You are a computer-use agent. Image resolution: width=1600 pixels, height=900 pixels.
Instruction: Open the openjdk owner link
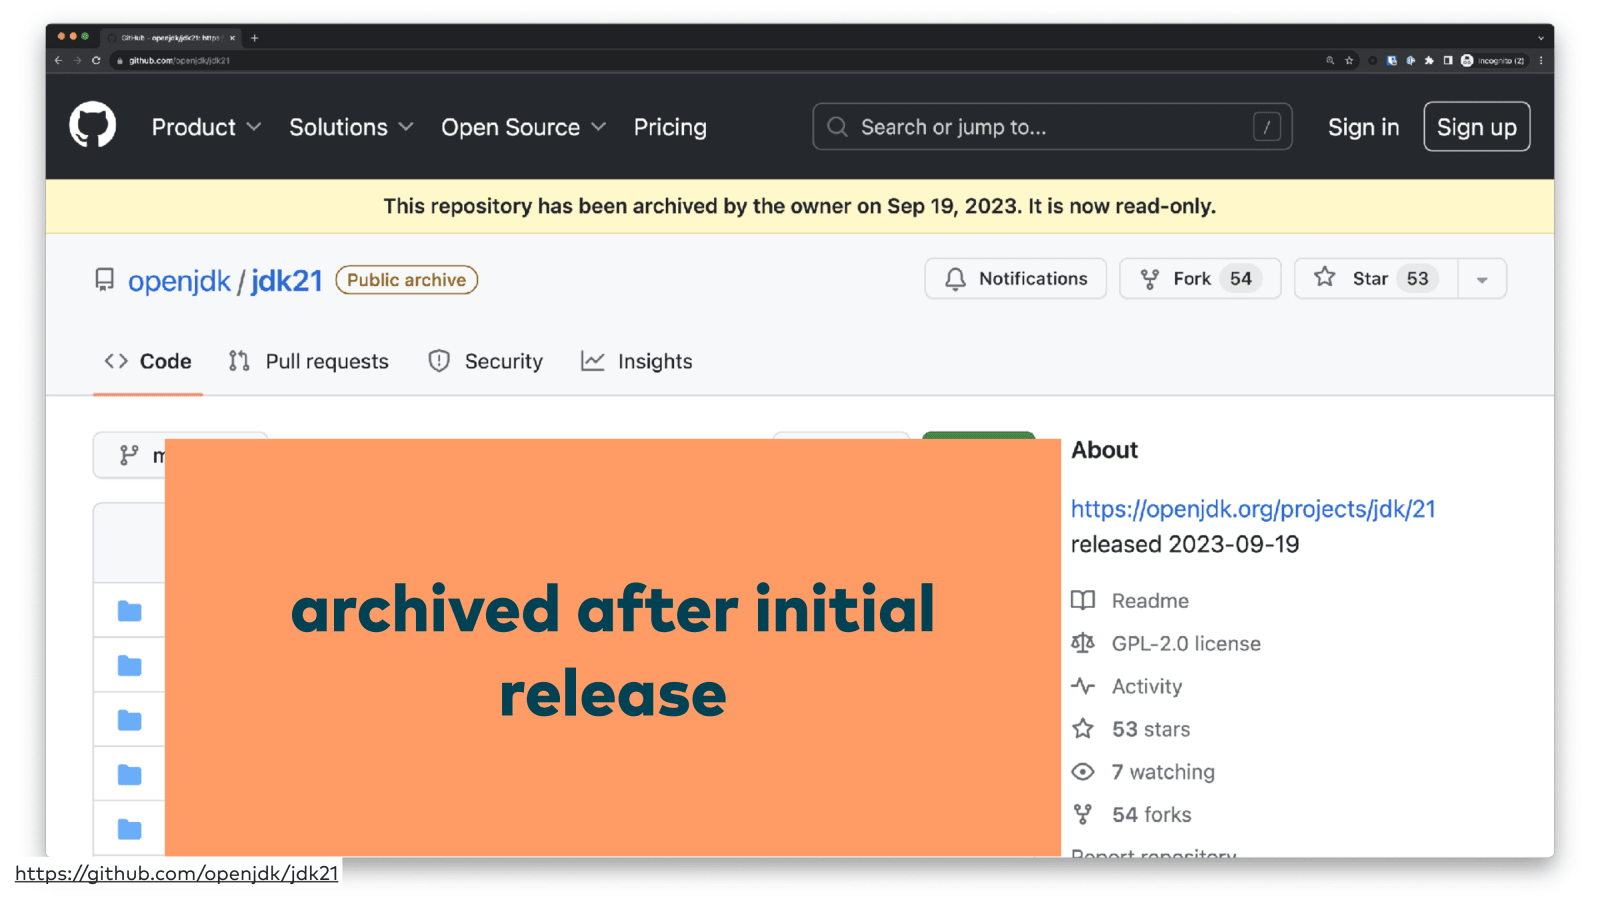coord(179,281)
